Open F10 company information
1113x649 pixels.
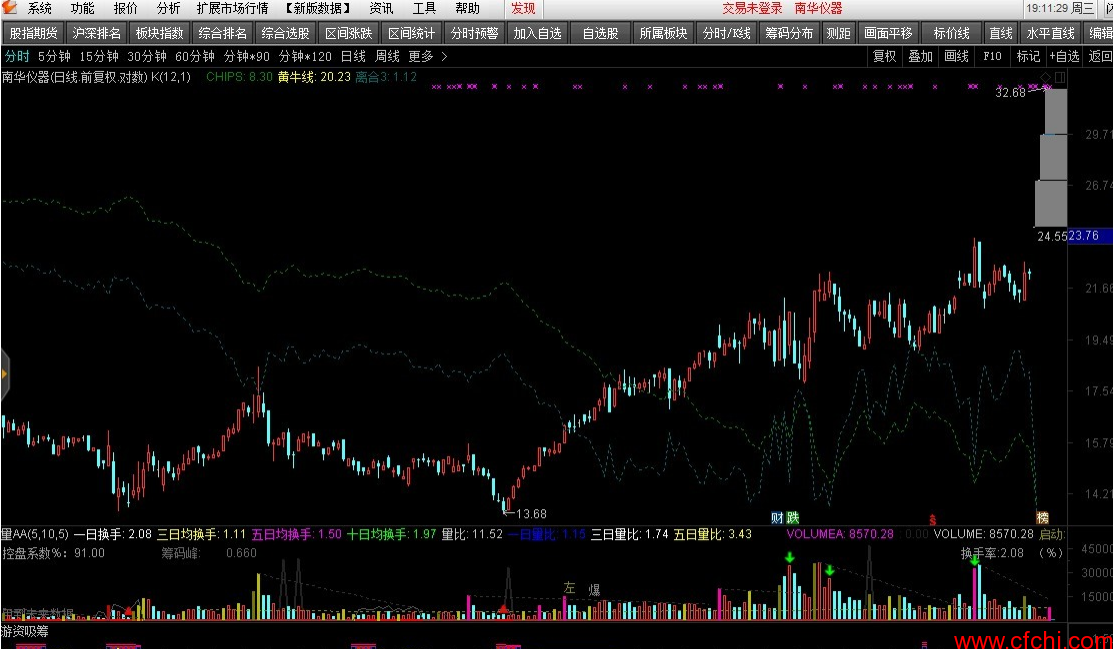(x=991, y=56)
